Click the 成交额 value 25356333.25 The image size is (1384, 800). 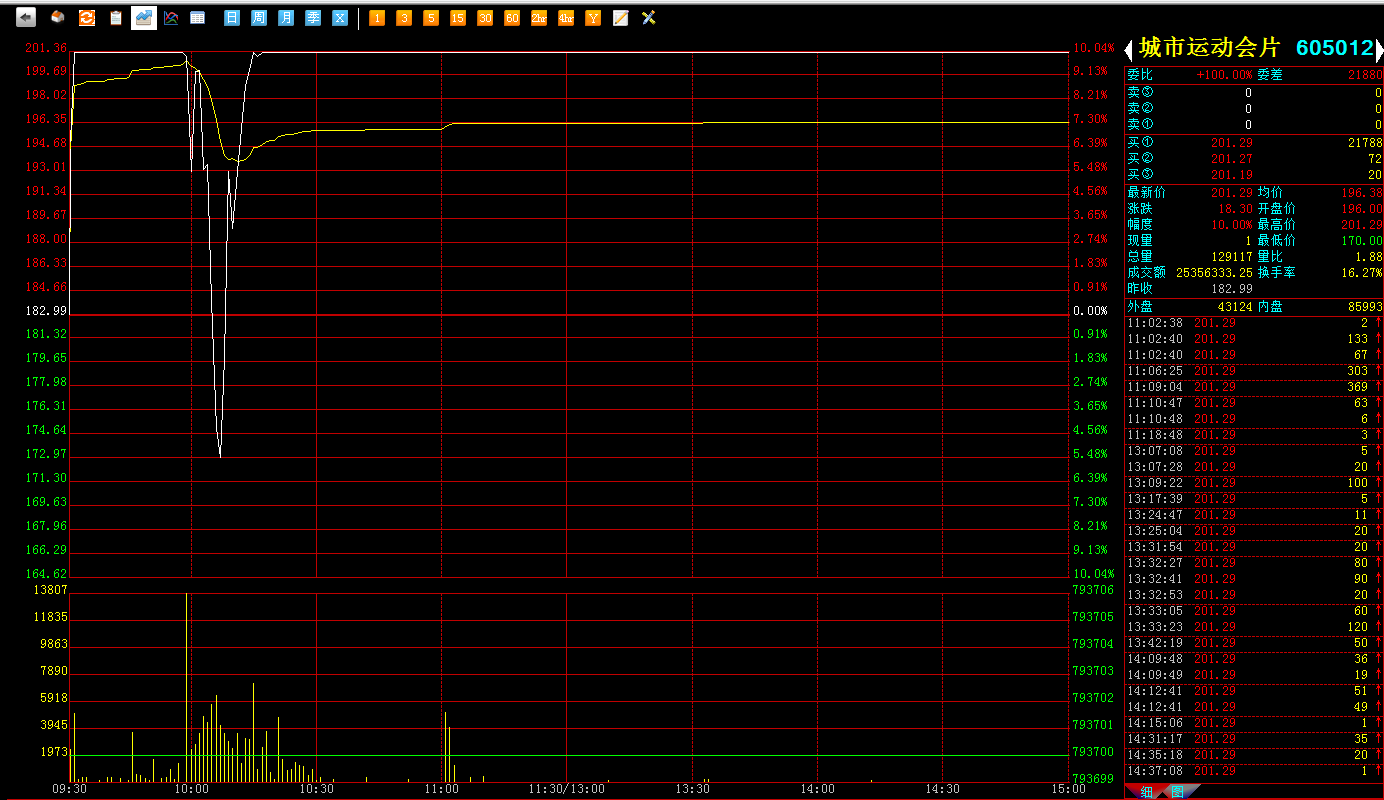[1214, 273]
